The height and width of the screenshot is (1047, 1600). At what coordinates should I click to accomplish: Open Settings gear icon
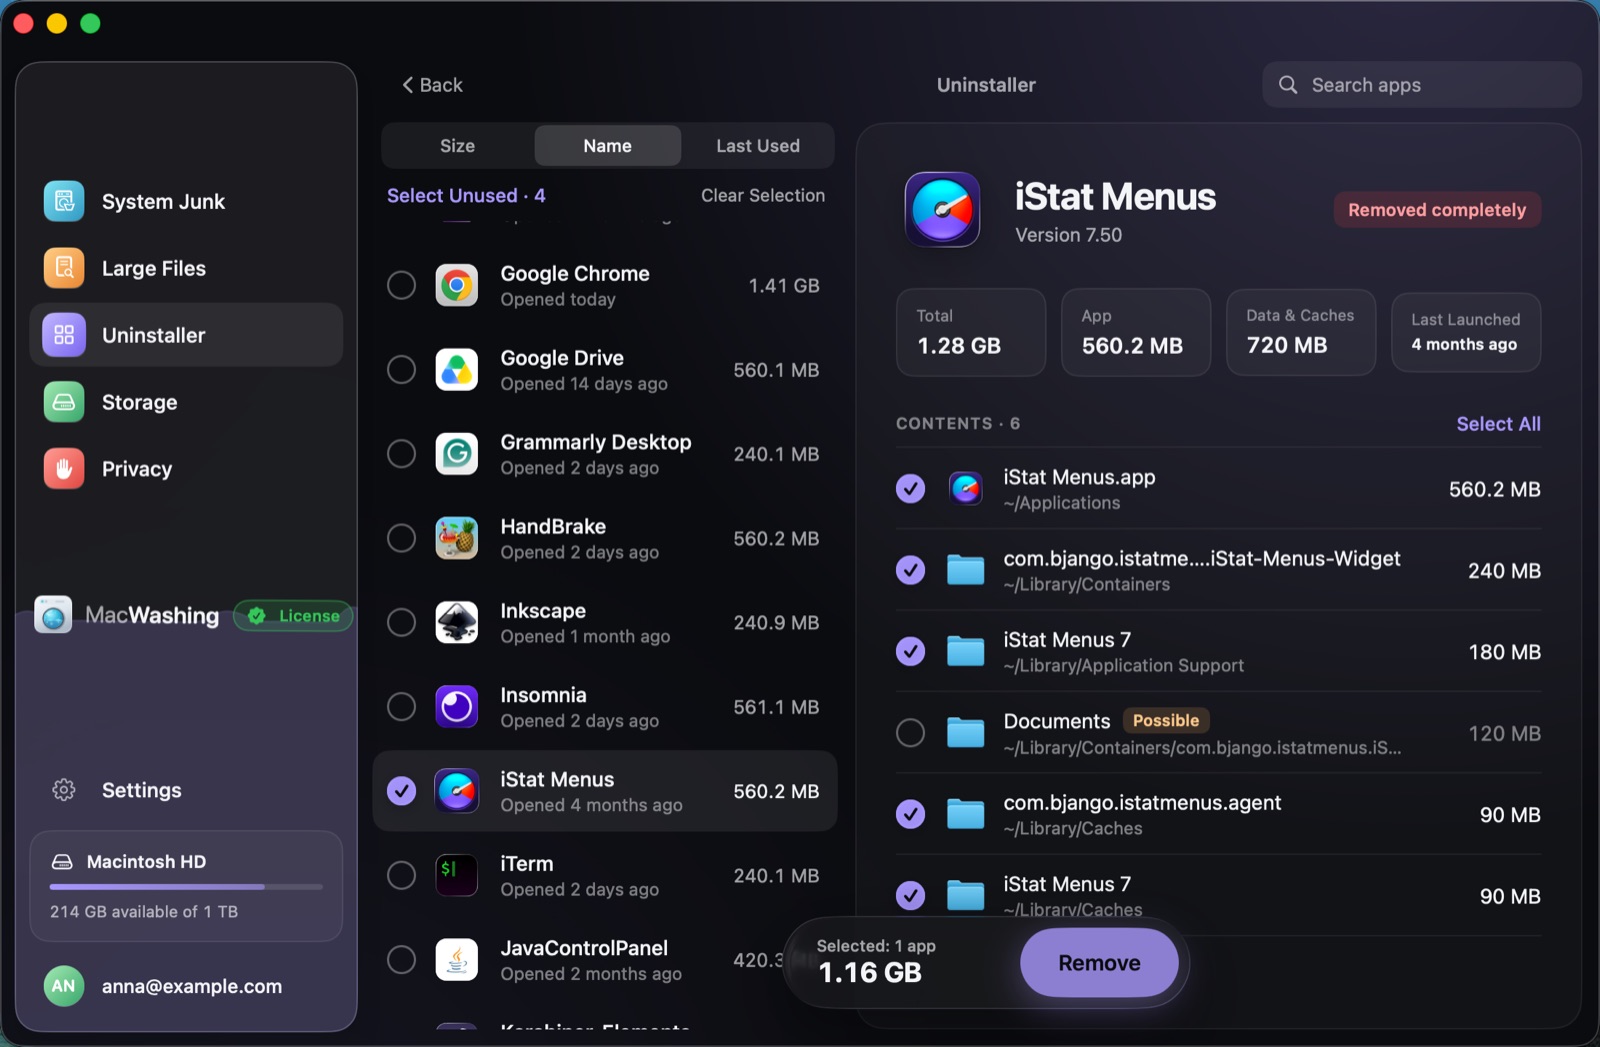click(x=64, y=790)
